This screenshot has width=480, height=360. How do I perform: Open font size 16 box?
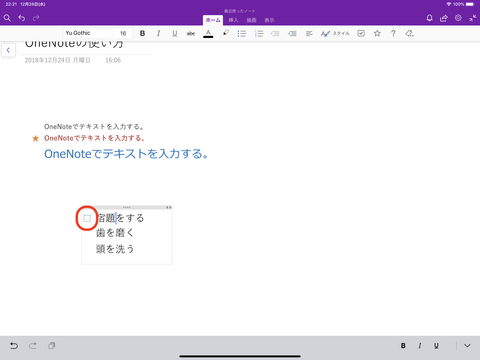pyautogui.click(x=123, y=33)
